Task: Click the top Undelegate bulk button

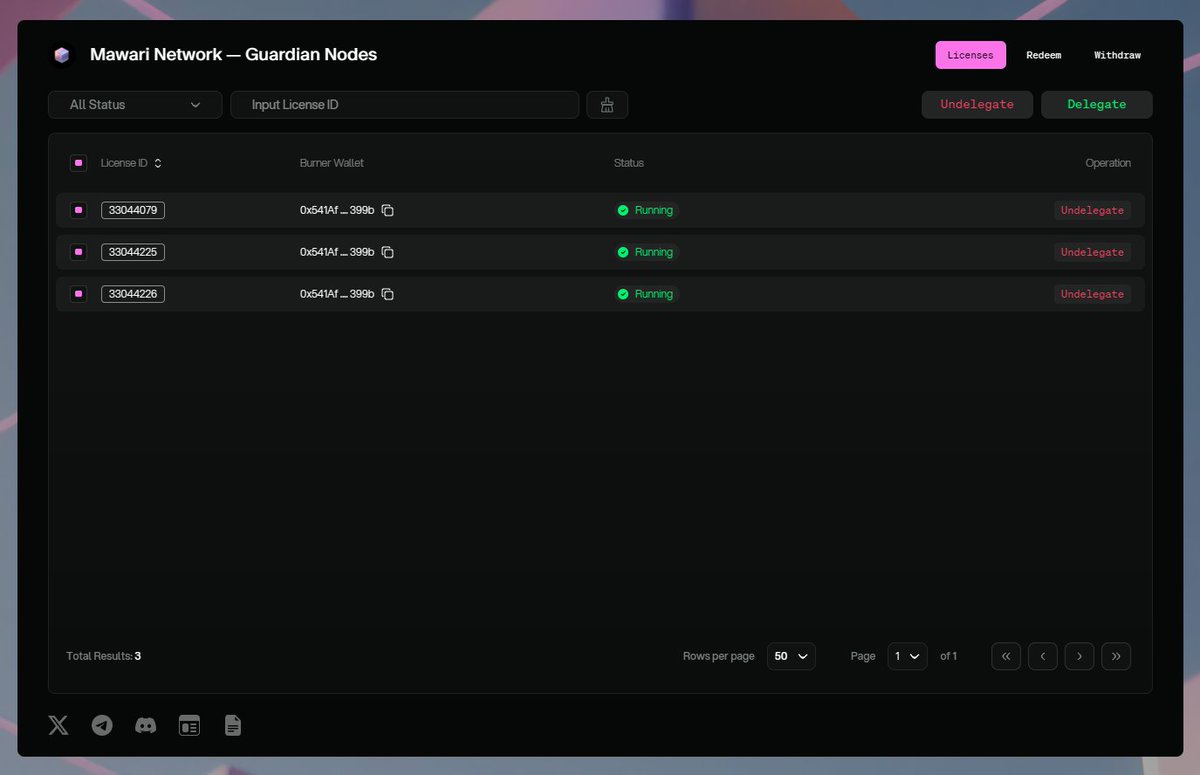Action: click(977, 105)
